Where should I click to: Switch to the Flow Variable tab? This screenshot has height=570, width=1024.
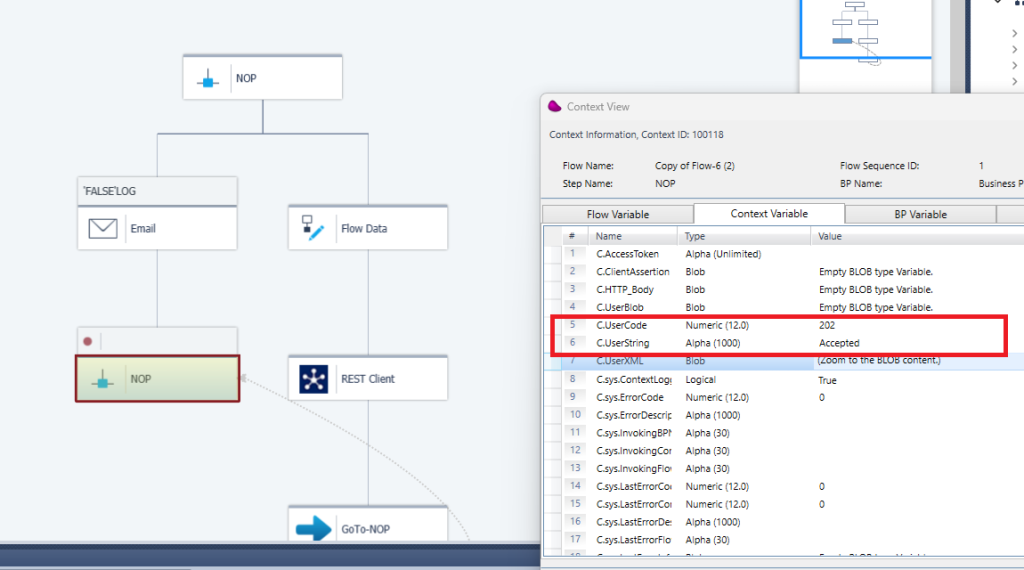tap(617, 214)
